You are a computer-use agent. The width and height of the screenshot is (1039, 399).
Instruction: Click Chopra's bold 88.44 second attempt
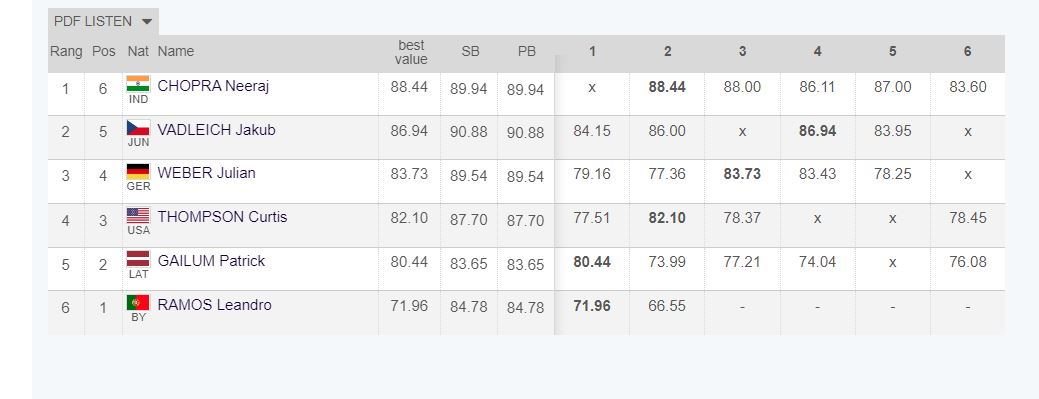pyautogui.click(x=667, y=87)
